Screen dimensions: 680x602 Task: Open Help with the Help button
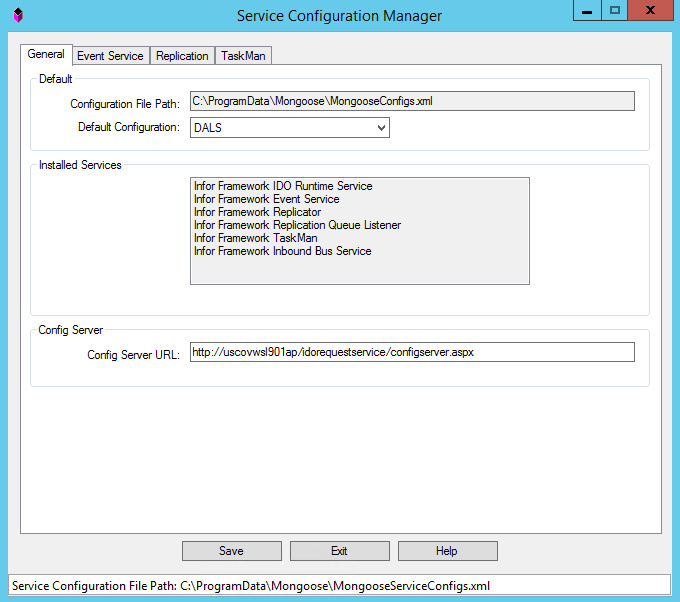click(447, 551)
